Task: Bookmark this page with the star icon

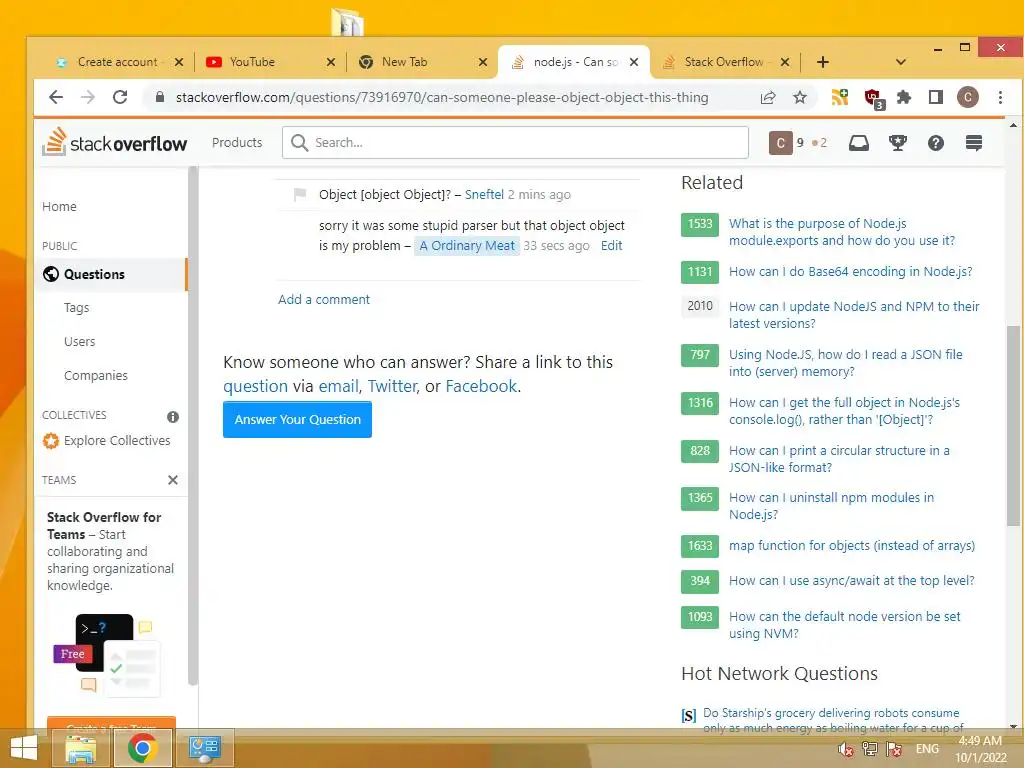Action: (x=800, y=97)
